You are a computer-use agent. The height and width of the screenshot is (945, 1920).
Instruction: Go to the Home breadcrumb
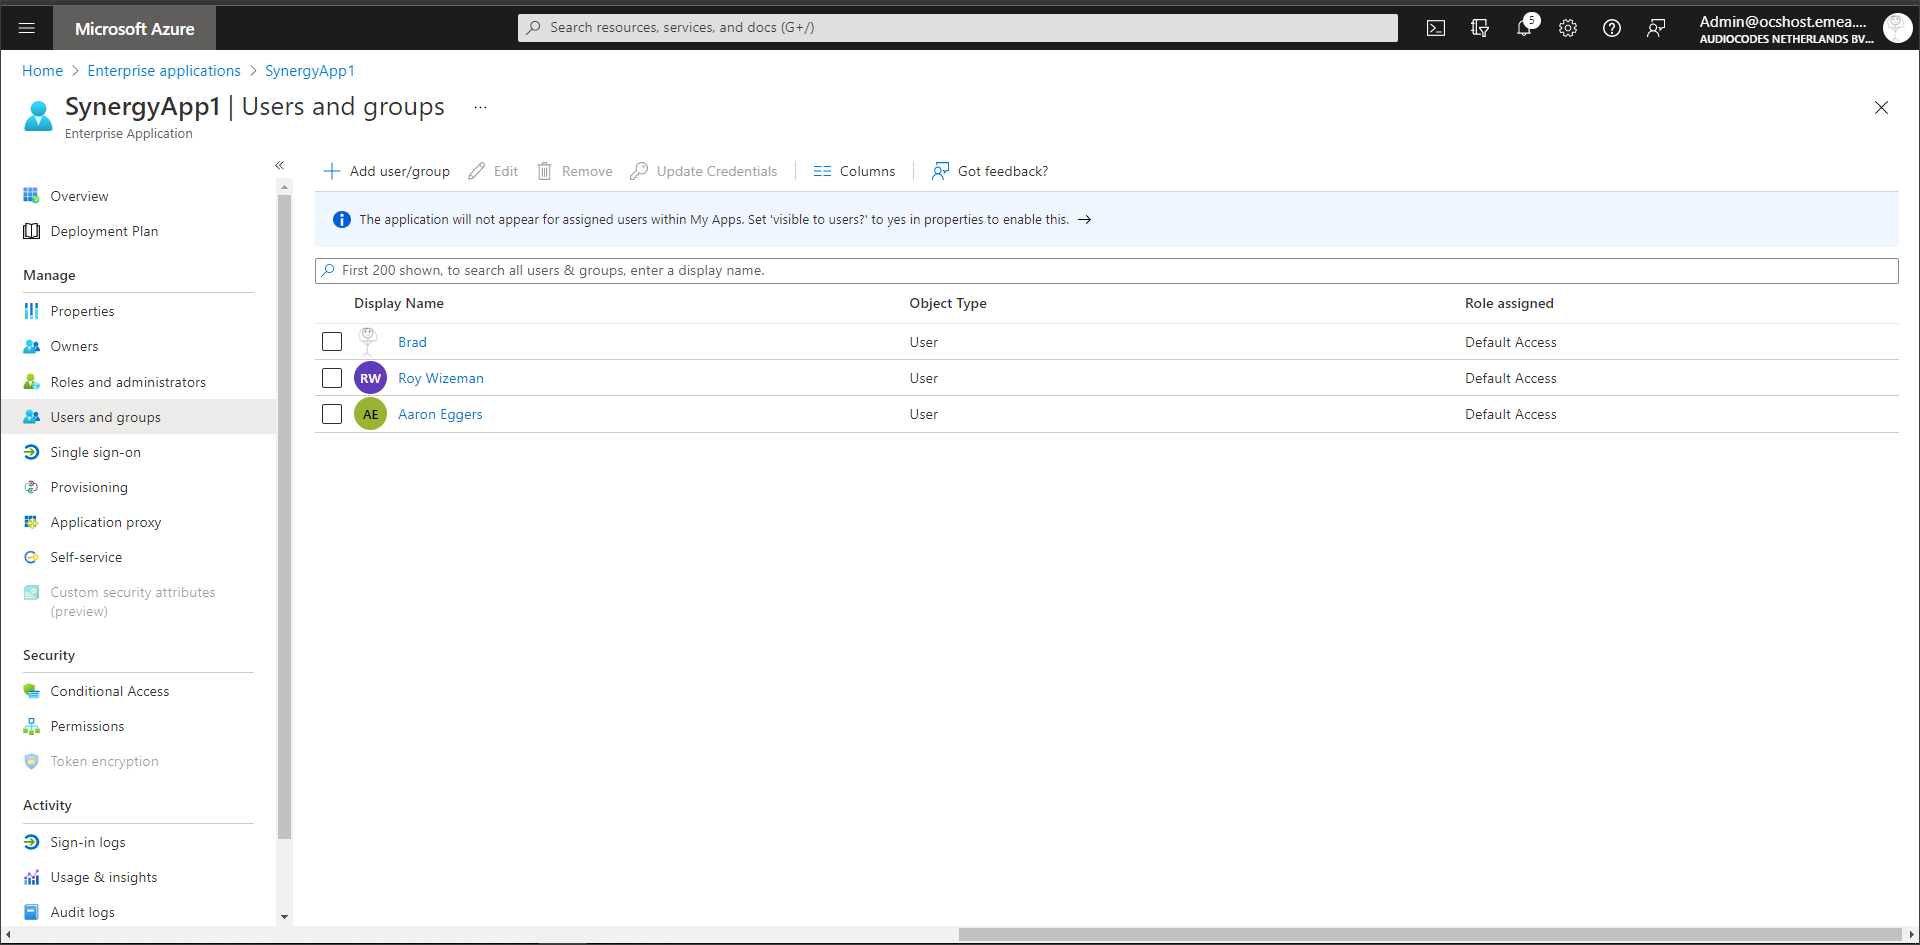point(42,71)
